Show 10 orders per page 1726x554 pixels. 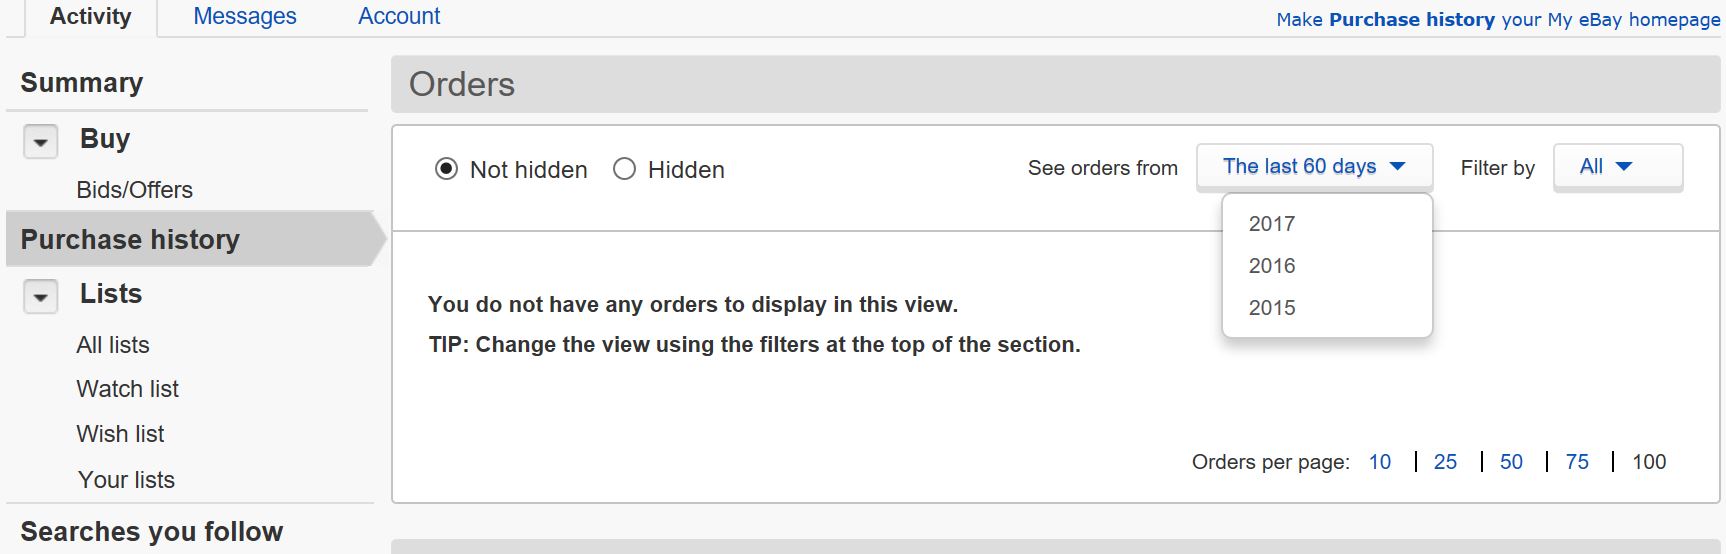tap(1380, 462)
